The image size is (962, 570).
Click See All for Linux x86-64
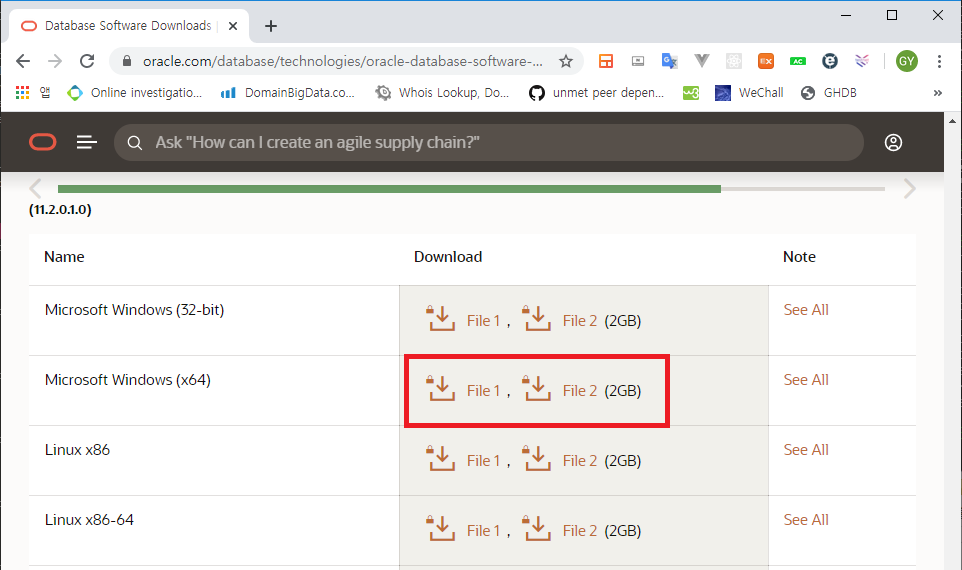point(806,520)
